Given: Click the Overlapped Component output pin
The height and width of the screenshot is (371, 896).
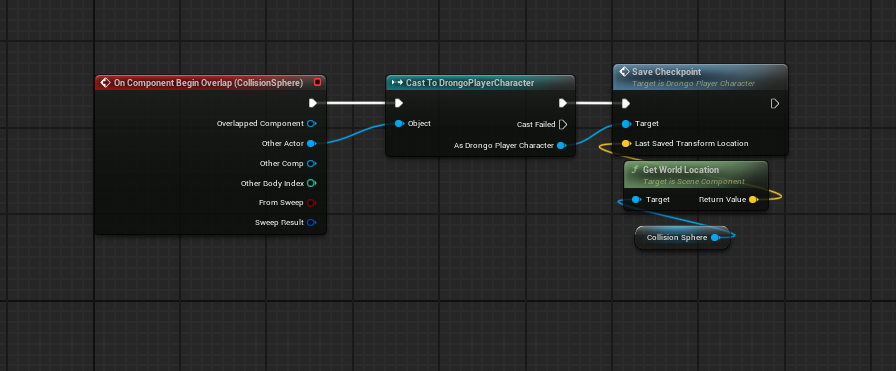Looking at the screenshot, I should pyautogui.click(x=311, y=123).
